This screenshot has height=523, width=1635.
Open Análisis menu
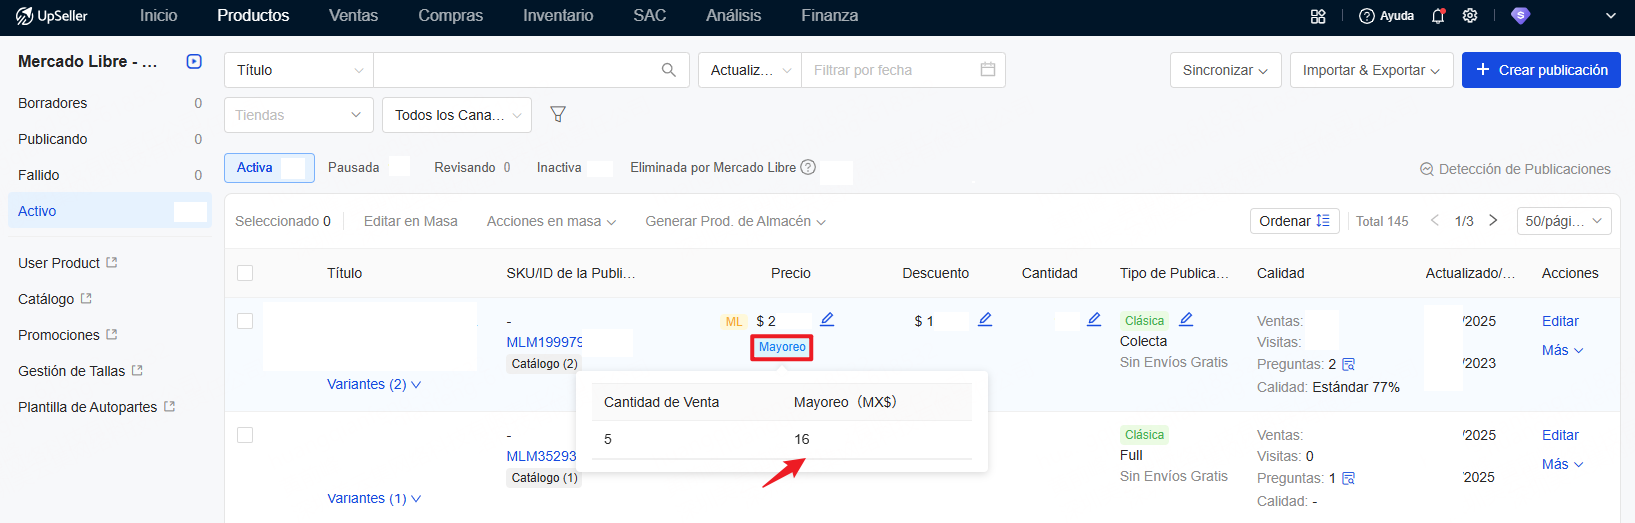(733, 16)
